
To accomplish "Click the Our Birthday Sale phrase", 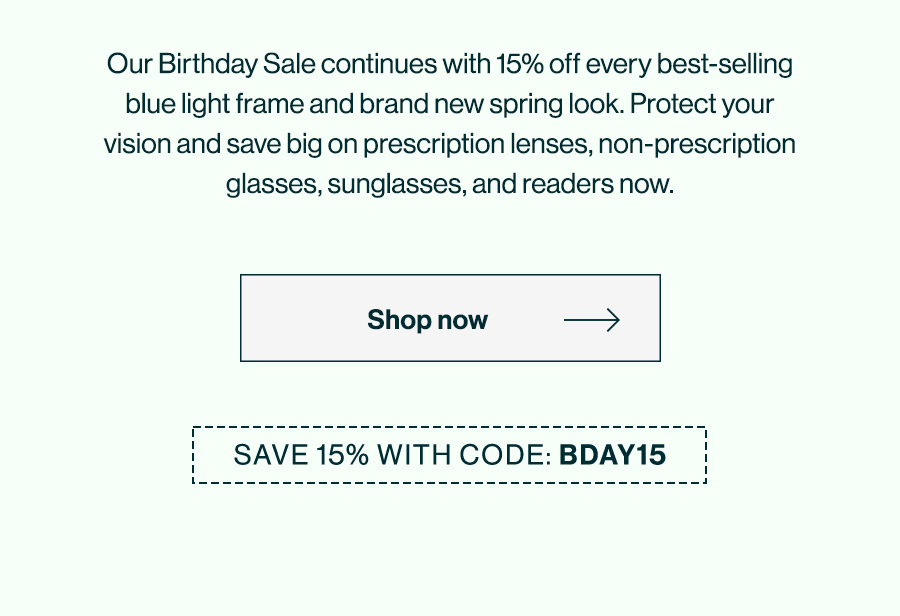I will tap(211, 64).
